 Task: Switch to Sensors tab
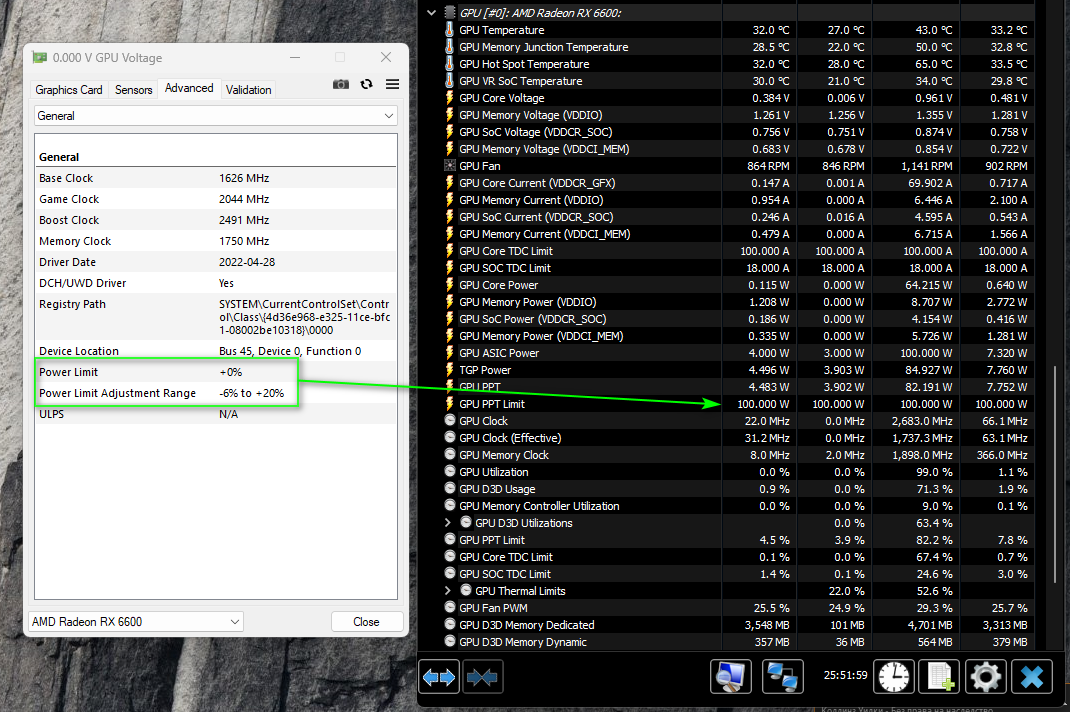[x=134, y=89]
